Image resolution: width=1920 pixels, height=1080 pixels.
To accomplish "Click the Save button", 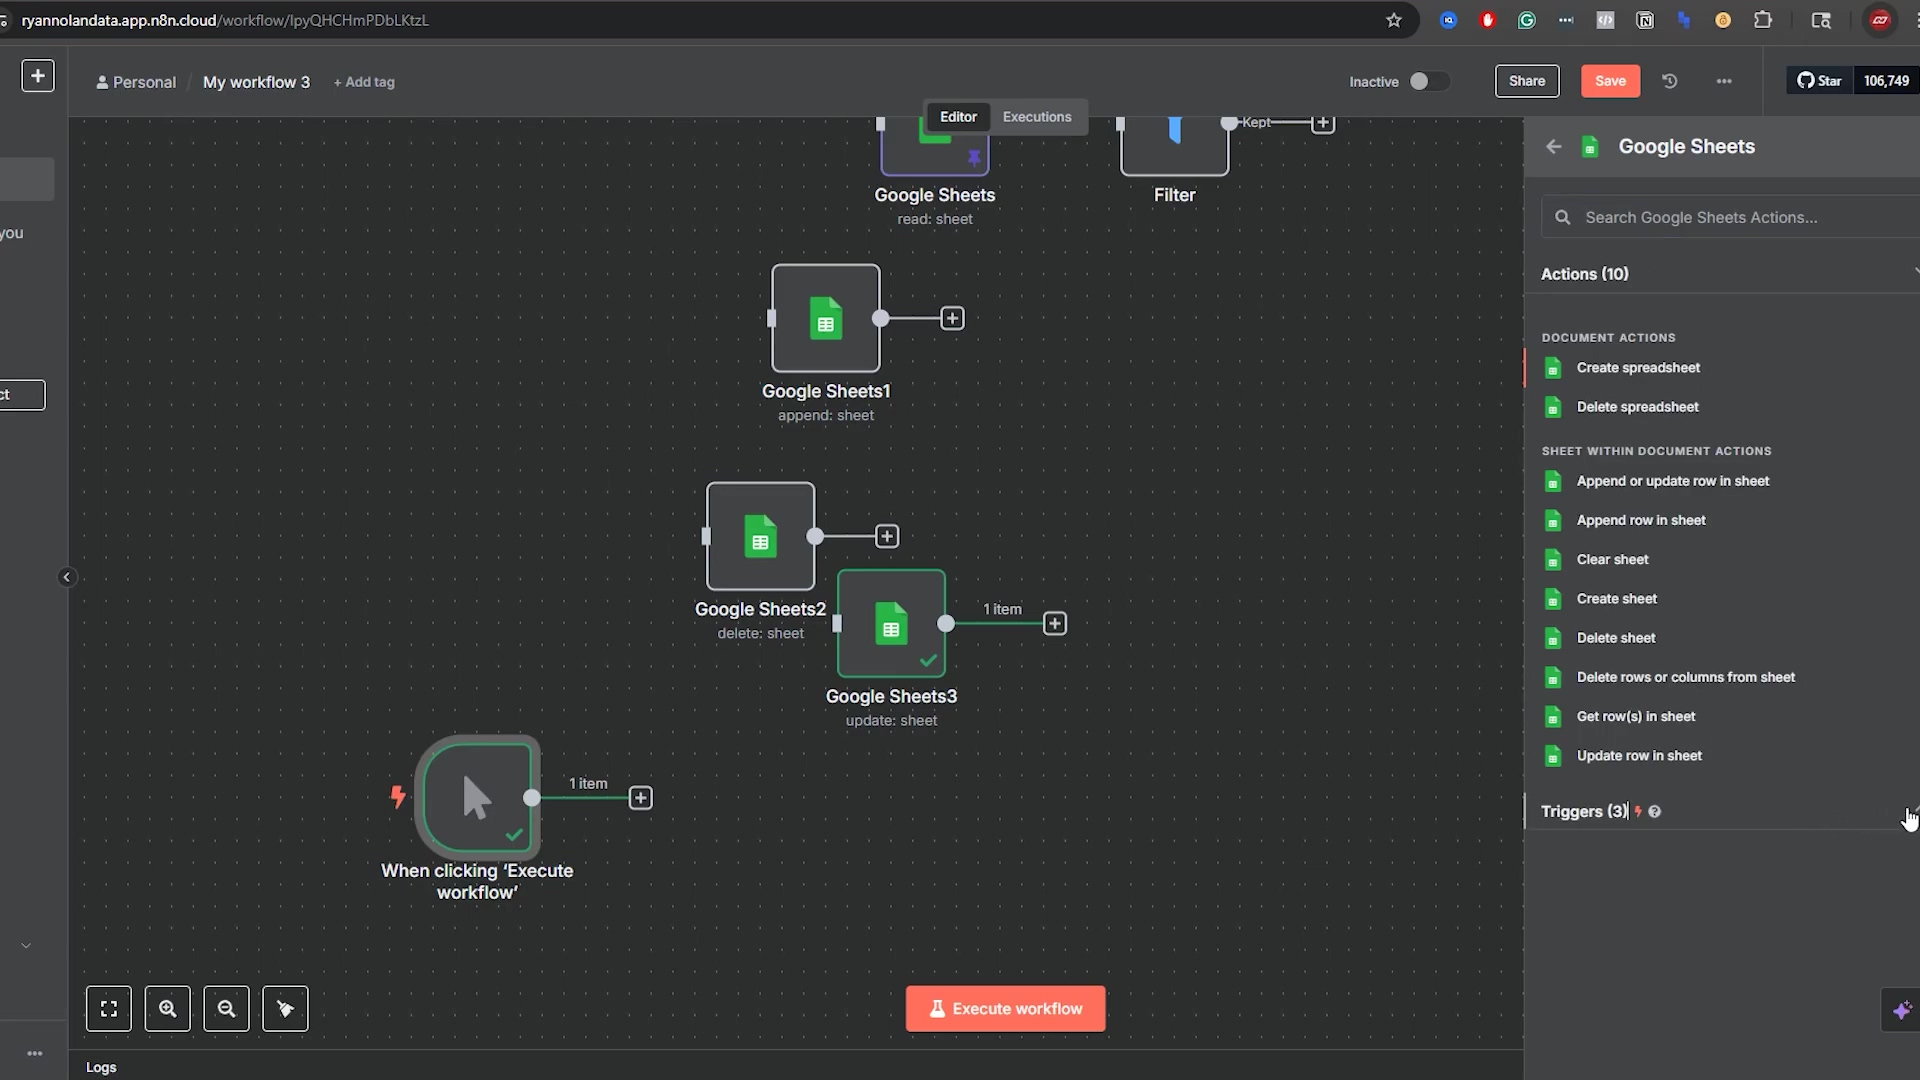I will 1610,81.
